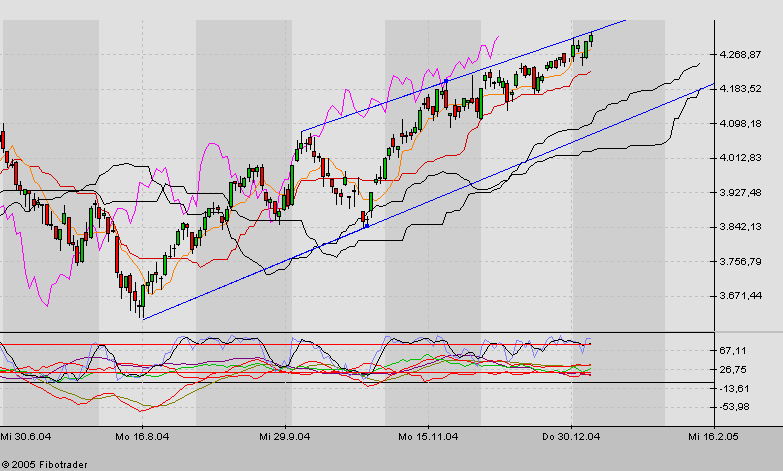Select the 3.756,79 price level label
The height and width of the screenshot is (471, 783).
pyautogui.click(x=741, y=261)
